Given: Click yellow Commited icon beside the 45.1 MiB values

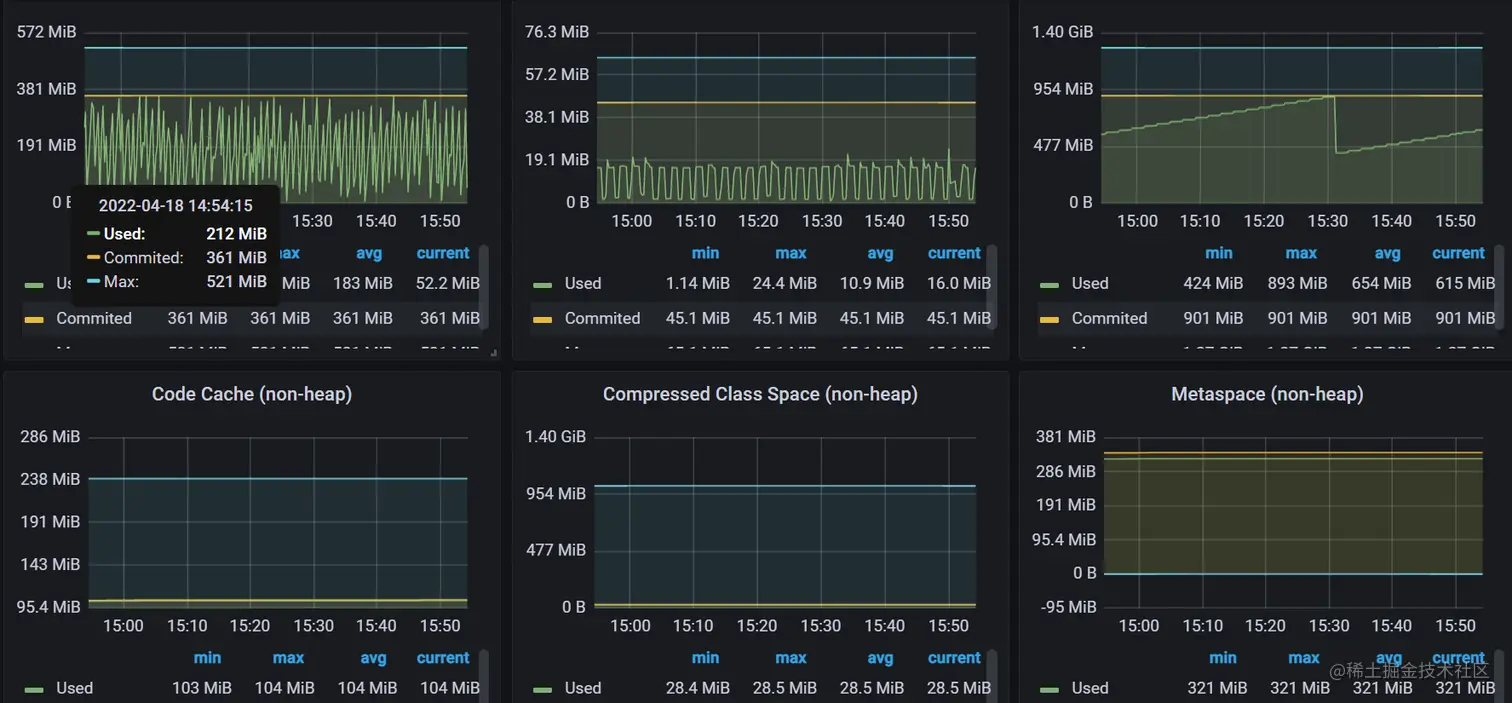Looking at the screenshot, I should 542,319.
